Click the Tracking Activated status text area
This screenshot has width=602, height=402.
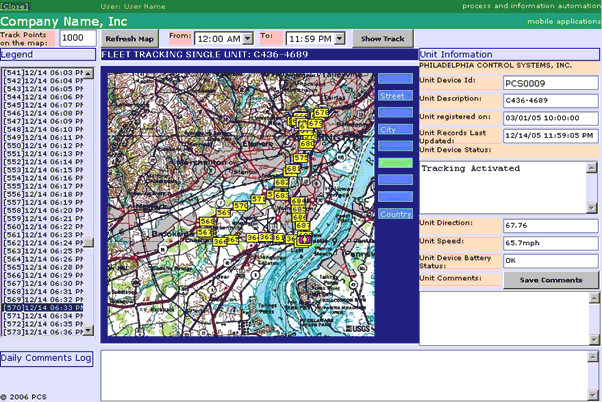coord(503,187)
